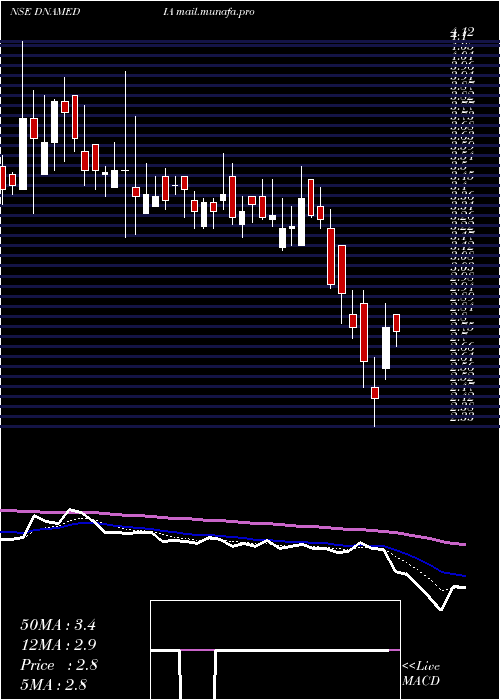Click the NSE DNAMED ticker label
The image size is (500, 700).
45,12
